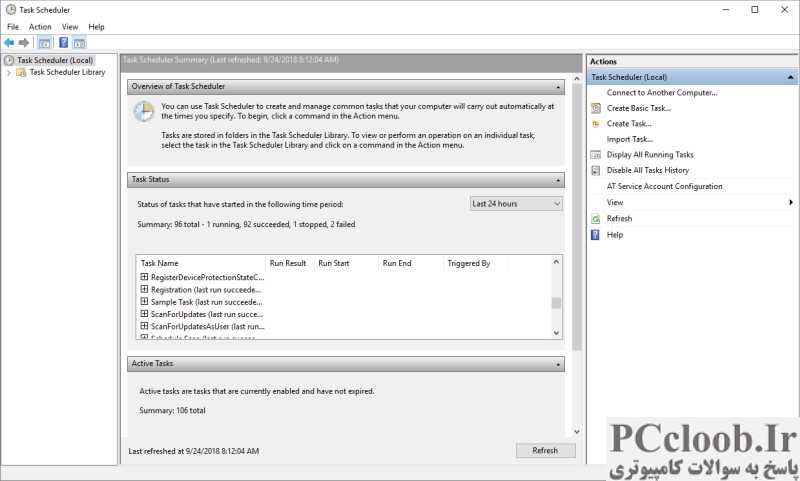This screenshot has height=481, width=800.
Task: Minimize the Task Scheduler window
Action: [x=726, y=10]
